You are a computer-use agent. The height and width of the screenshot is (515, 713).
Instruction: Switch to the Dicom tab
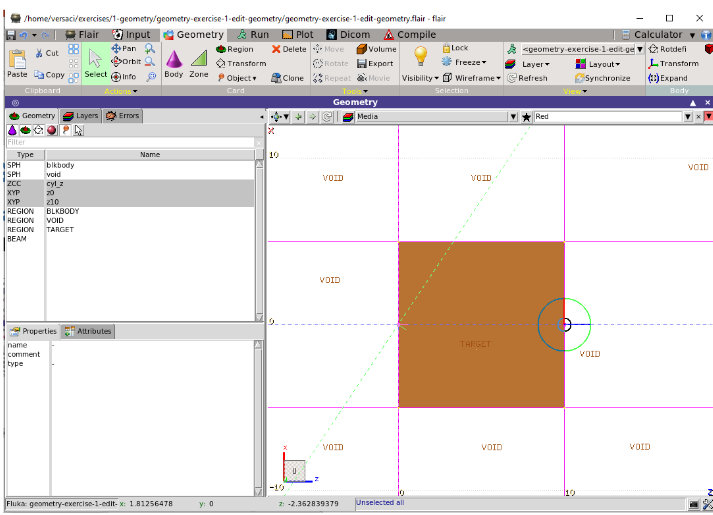[348, 35]
